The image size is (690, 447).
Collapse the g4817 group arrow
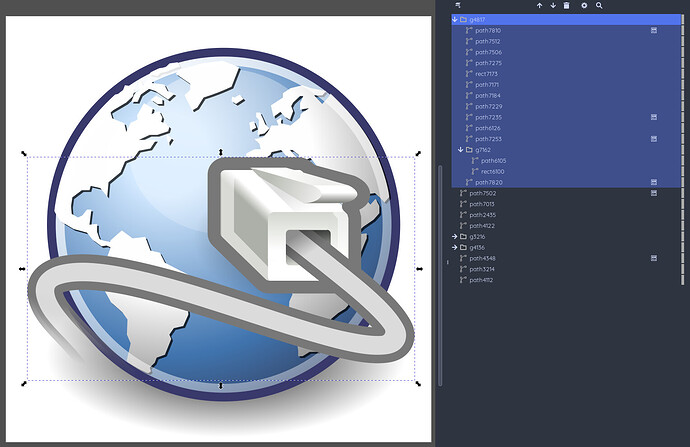click(x=455, y=19)
